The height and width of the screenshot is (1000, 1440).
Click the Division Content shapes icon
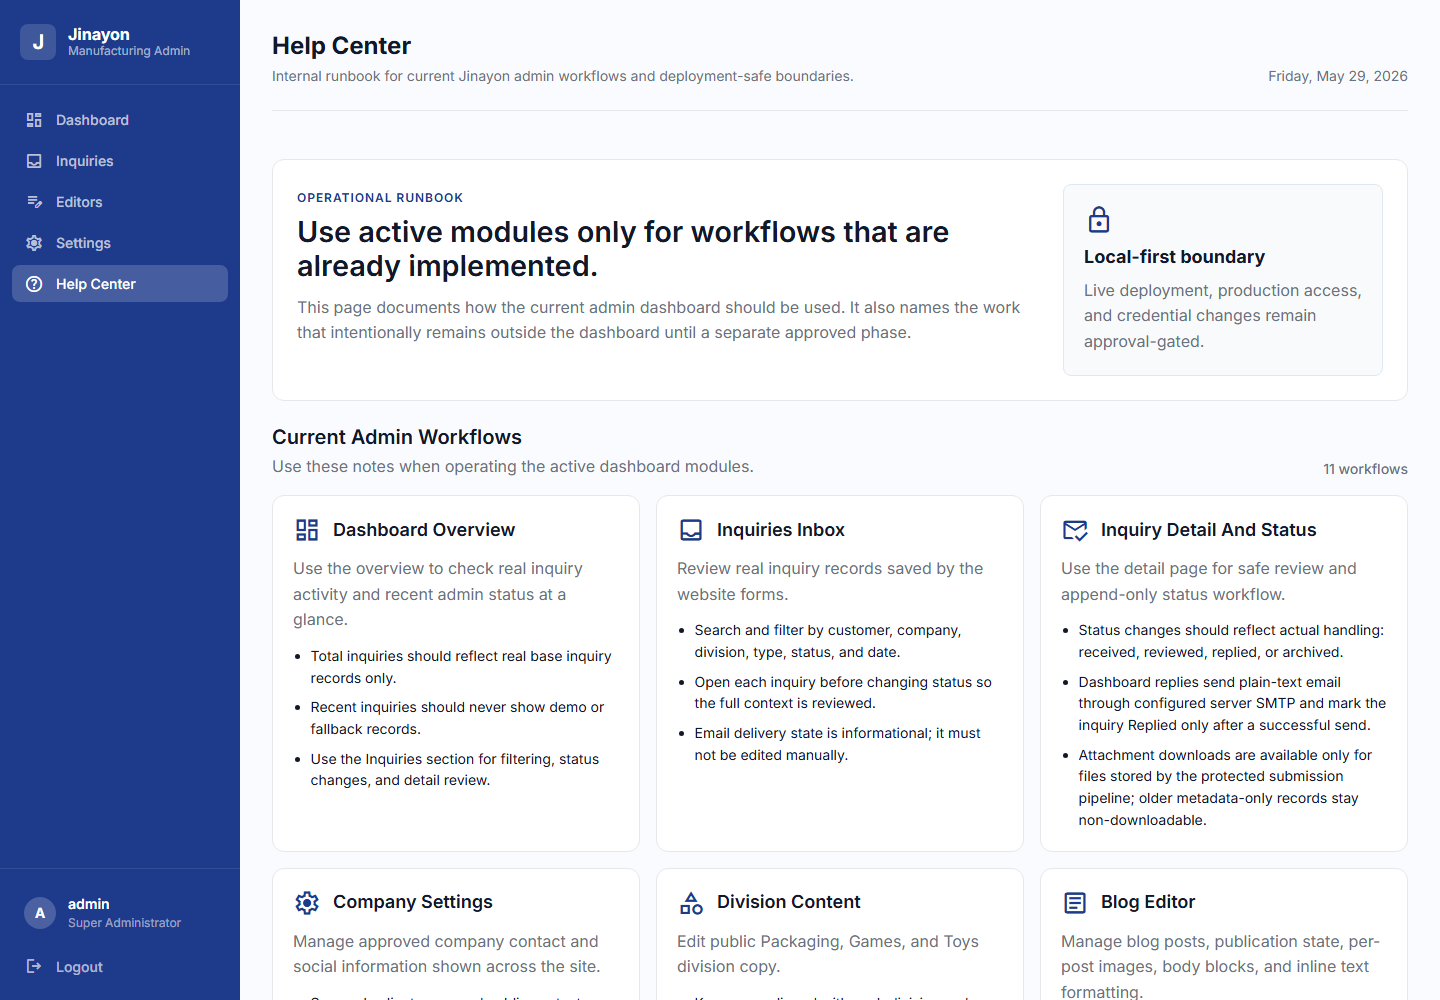pos(691,903)
